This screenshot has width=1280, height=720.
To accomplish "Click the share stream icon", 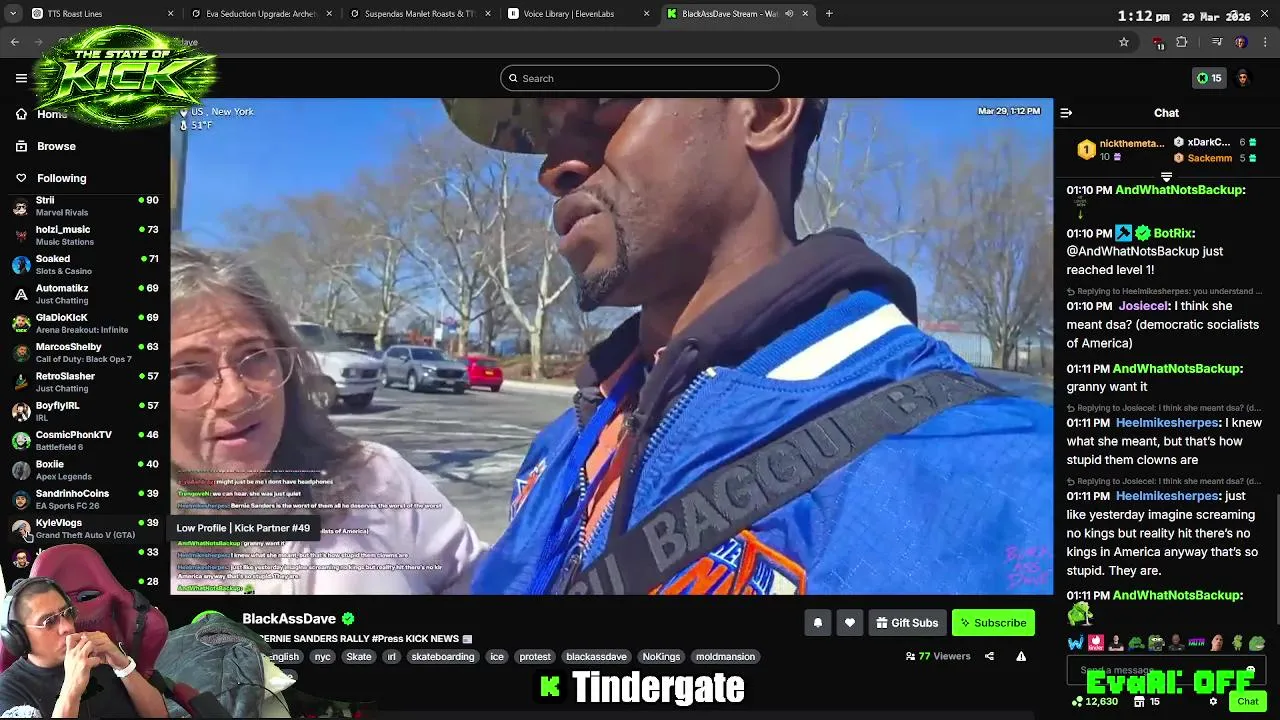I will coord(989,657).
